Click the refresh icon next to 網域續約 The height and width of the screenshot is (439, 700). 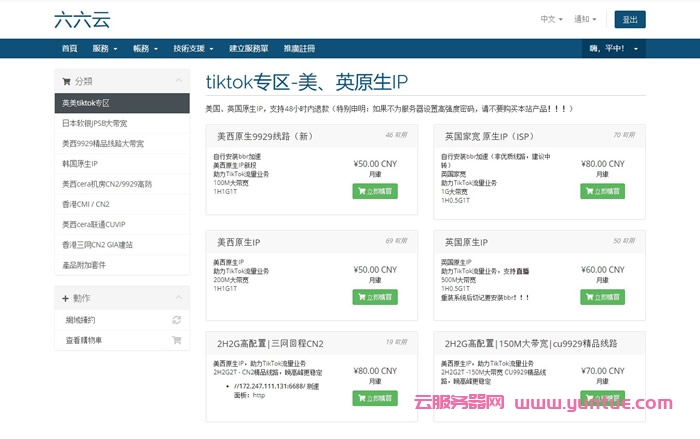[x=176, y=320]
